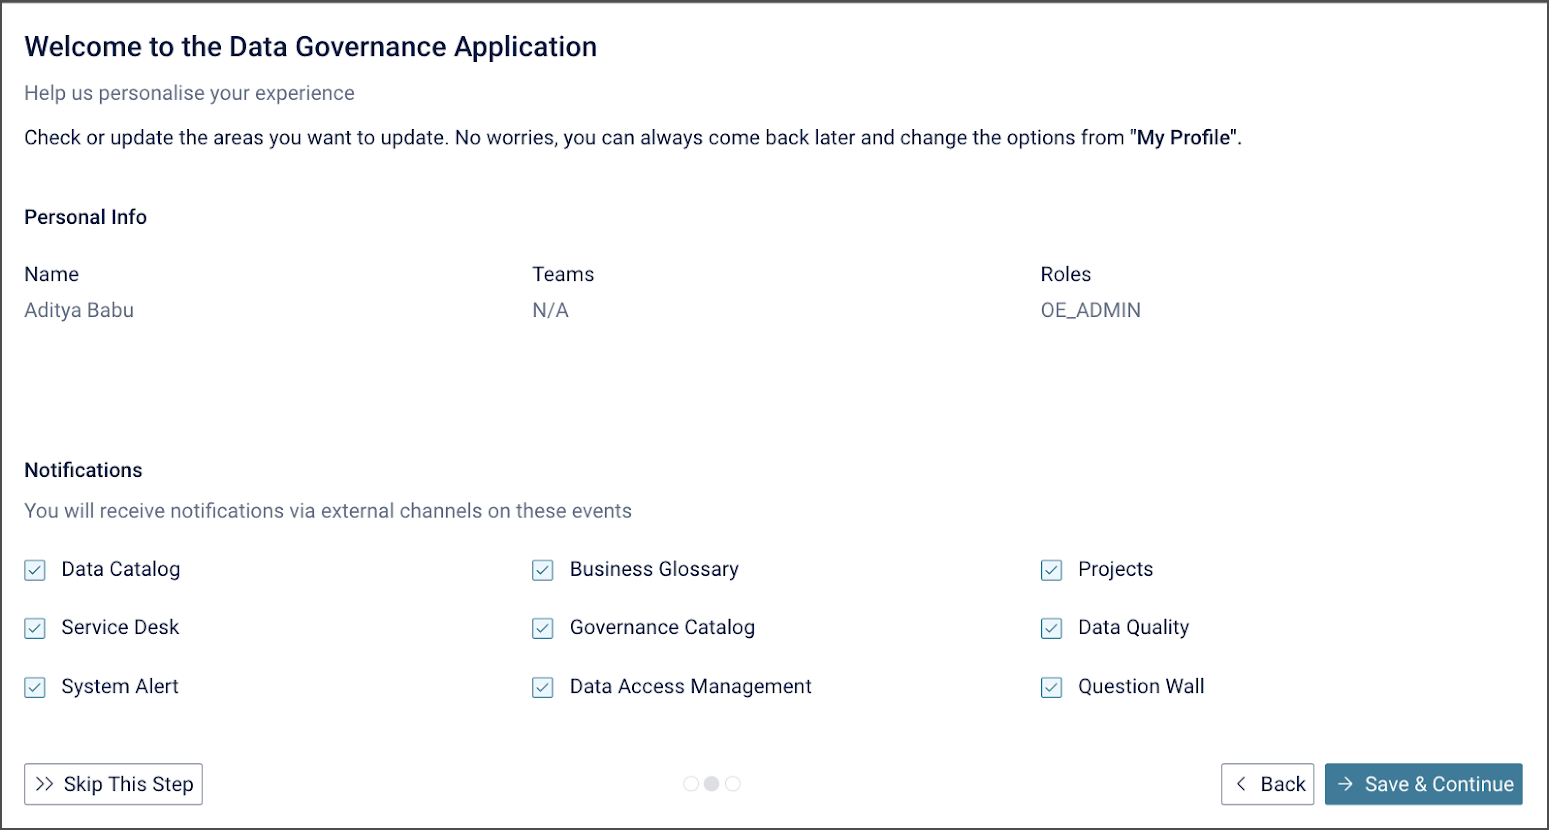Screen dimensions: 1549x830
Task: Select the middle pagination dot
Action: 712,784
